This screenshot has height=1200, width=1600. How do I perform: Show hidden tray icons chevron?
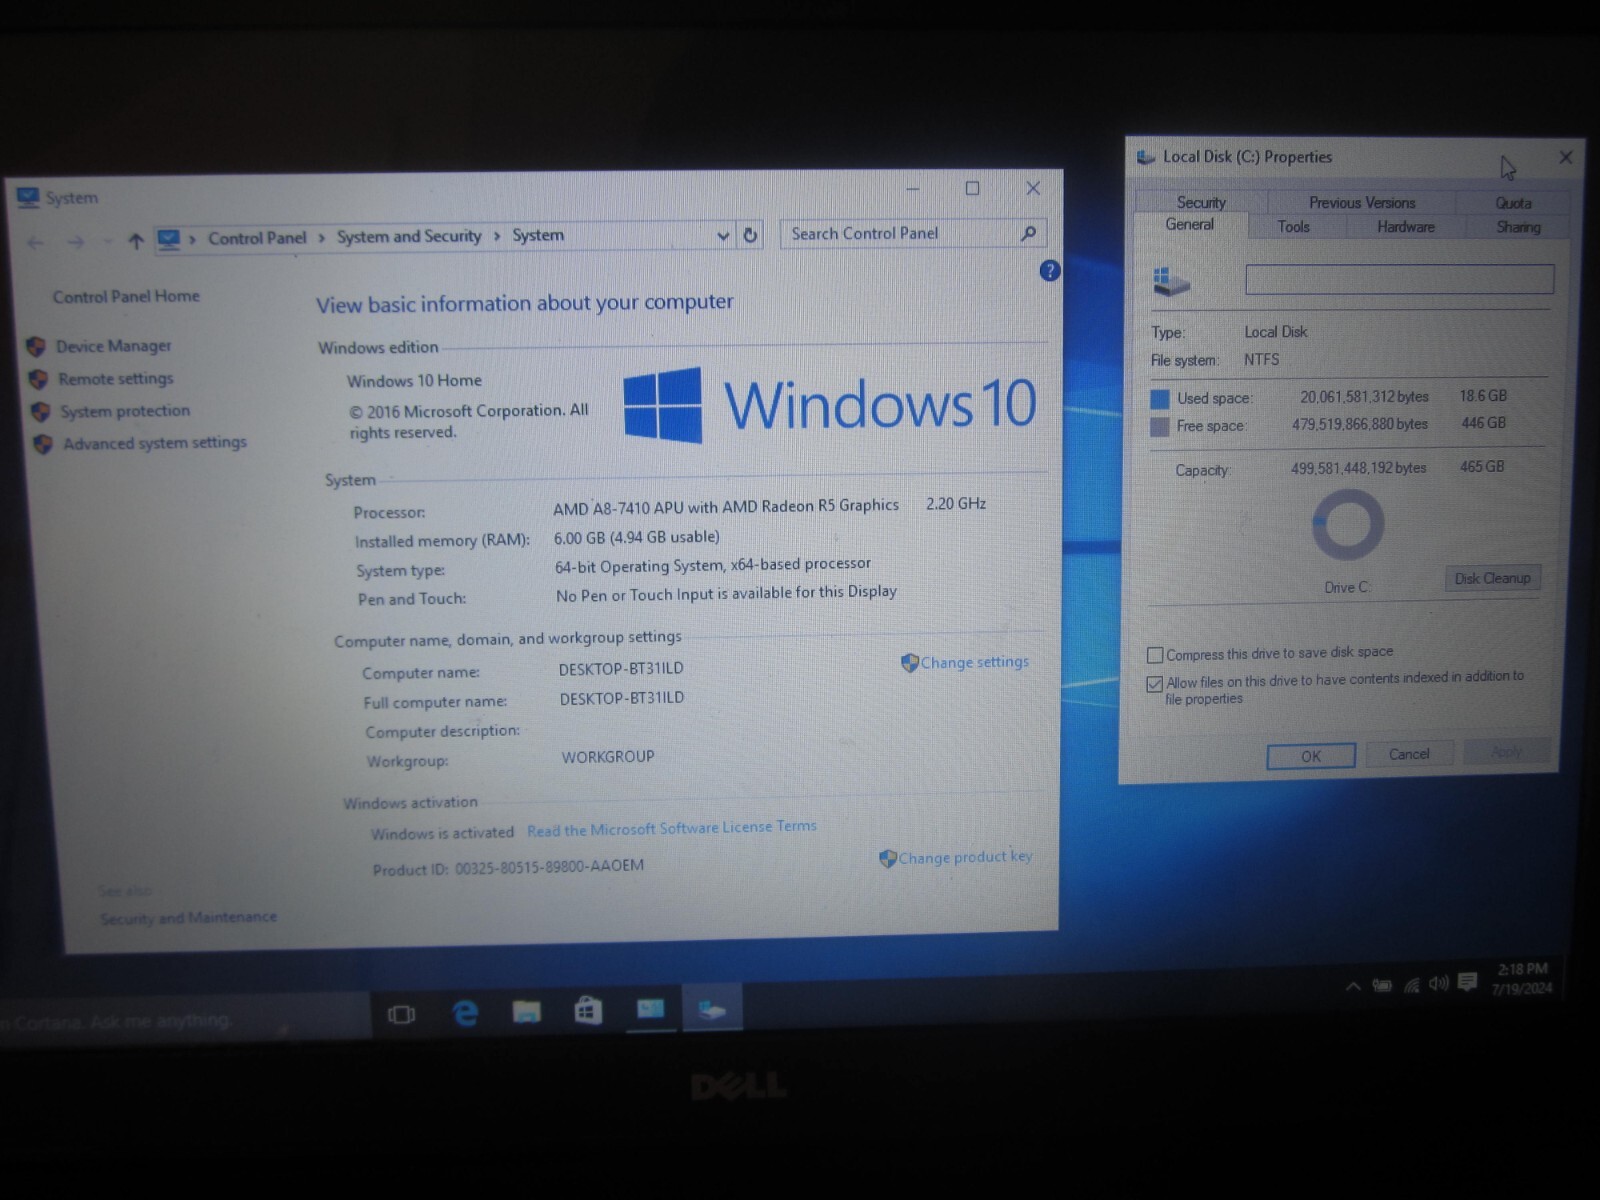coord(1353,986)
